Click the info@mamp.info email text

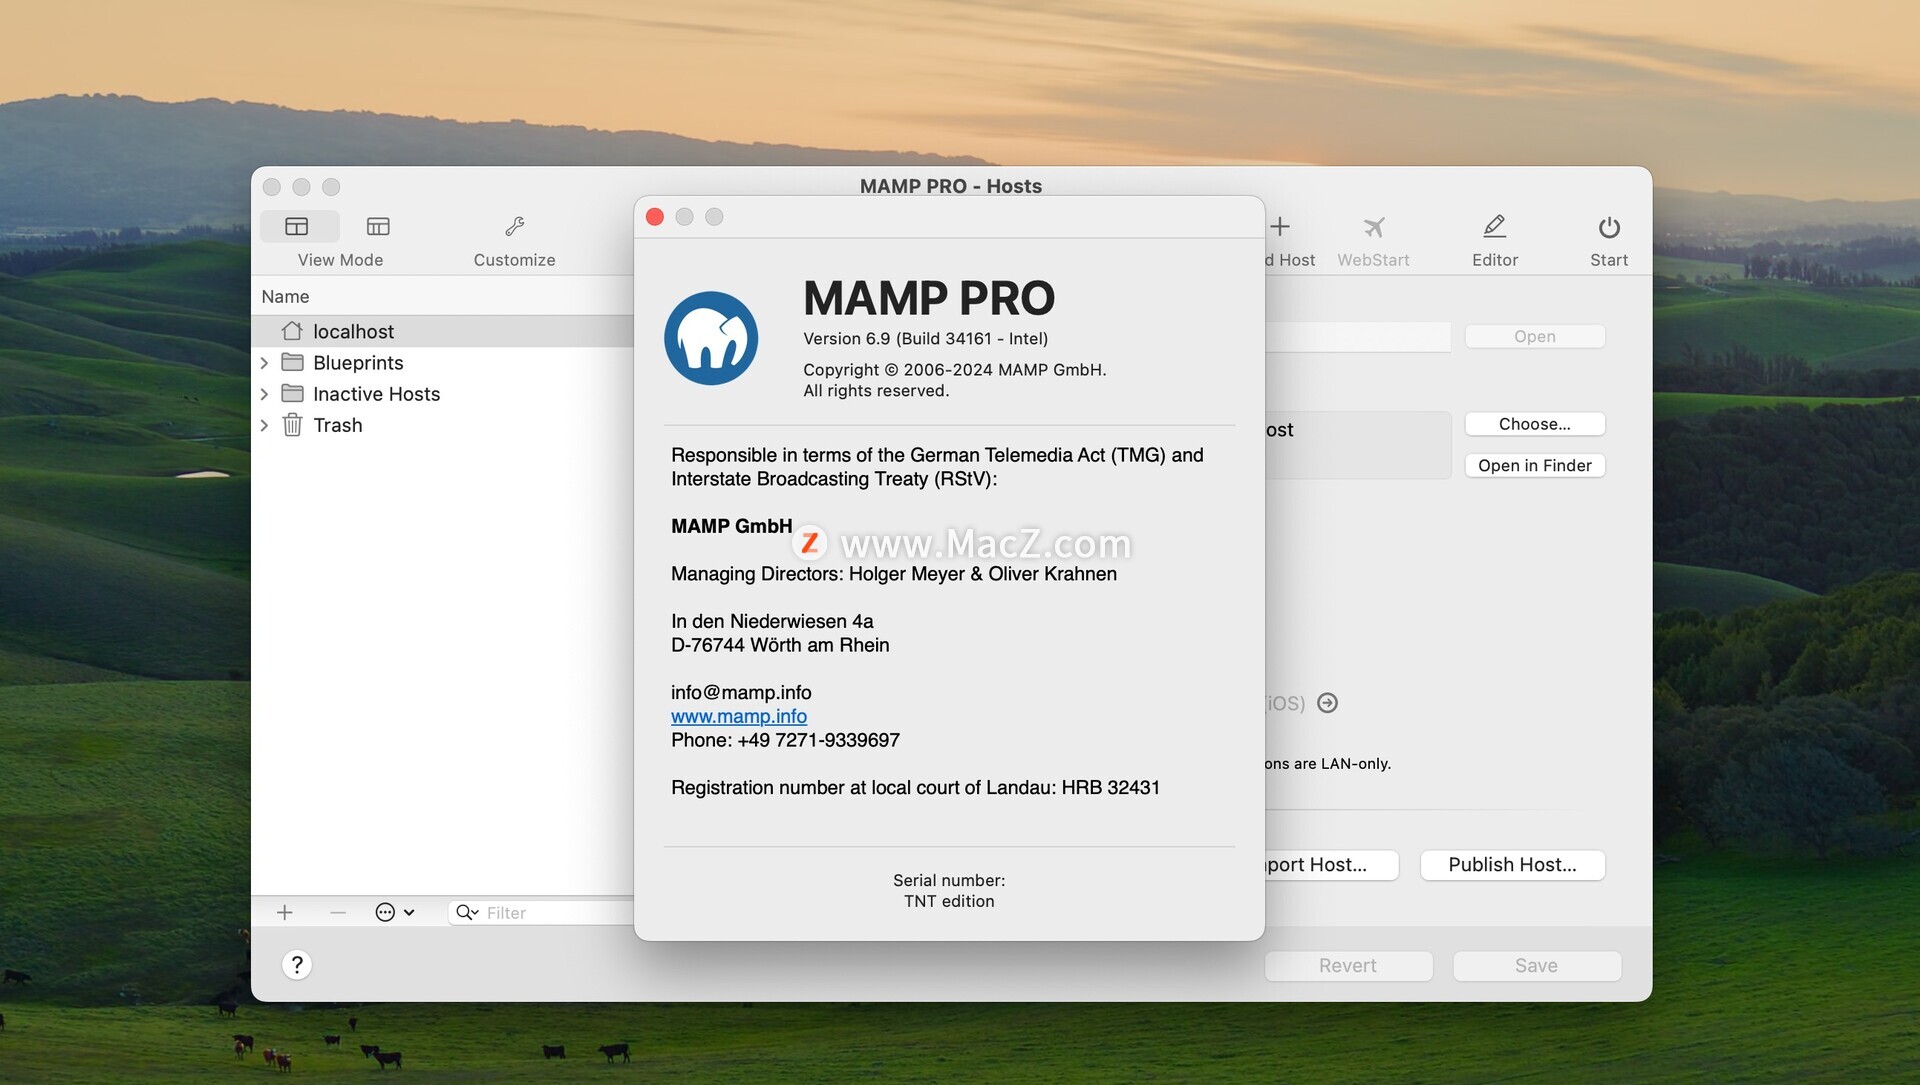click(x=741, y=692)
